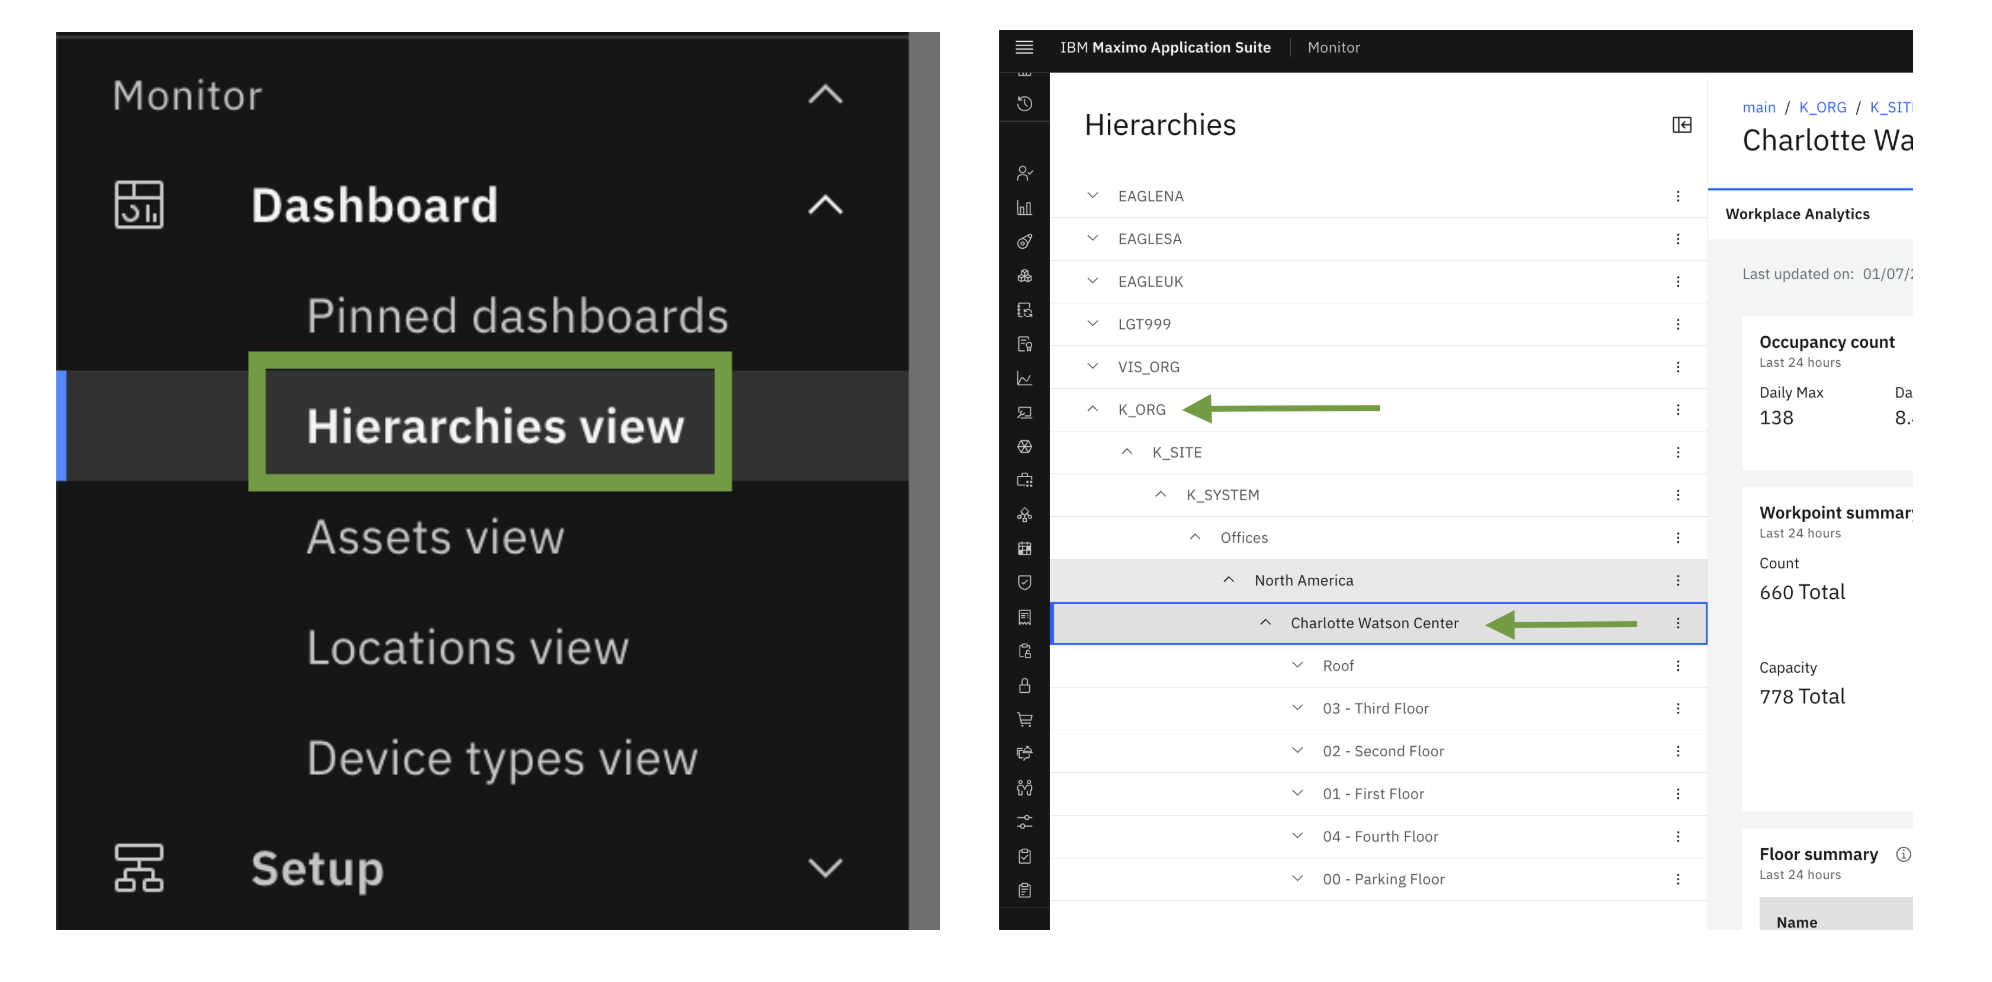1992x982 pixels.
Task: Click the history clock icon in sidebar
Action: click(1024, 104)
